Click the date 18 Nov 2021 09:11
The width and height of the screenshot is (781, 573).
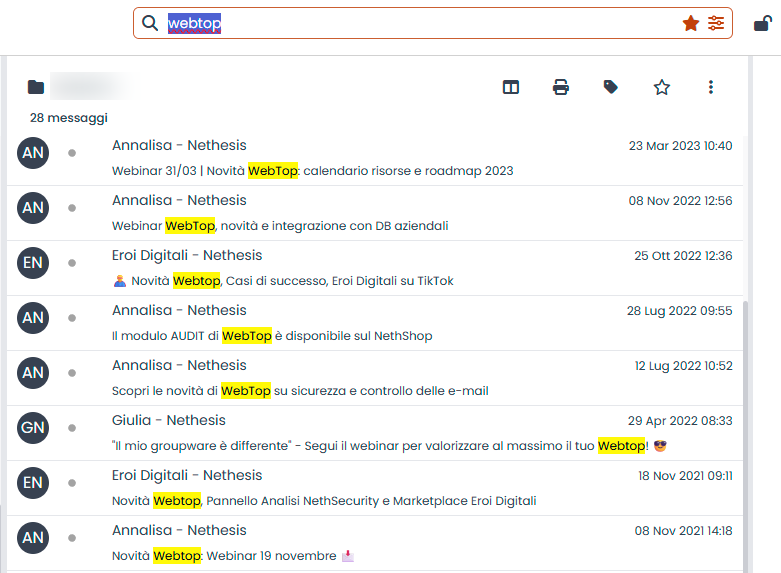click(685, 476)
